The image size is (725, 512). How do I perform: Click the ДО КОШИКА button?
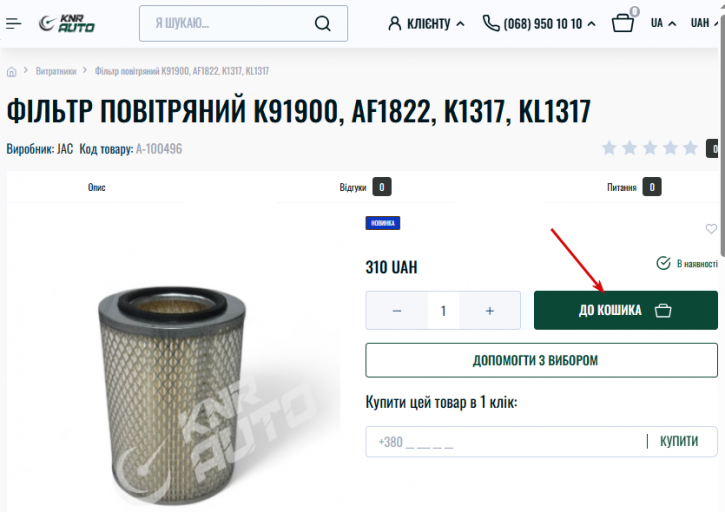pos(626,310)
